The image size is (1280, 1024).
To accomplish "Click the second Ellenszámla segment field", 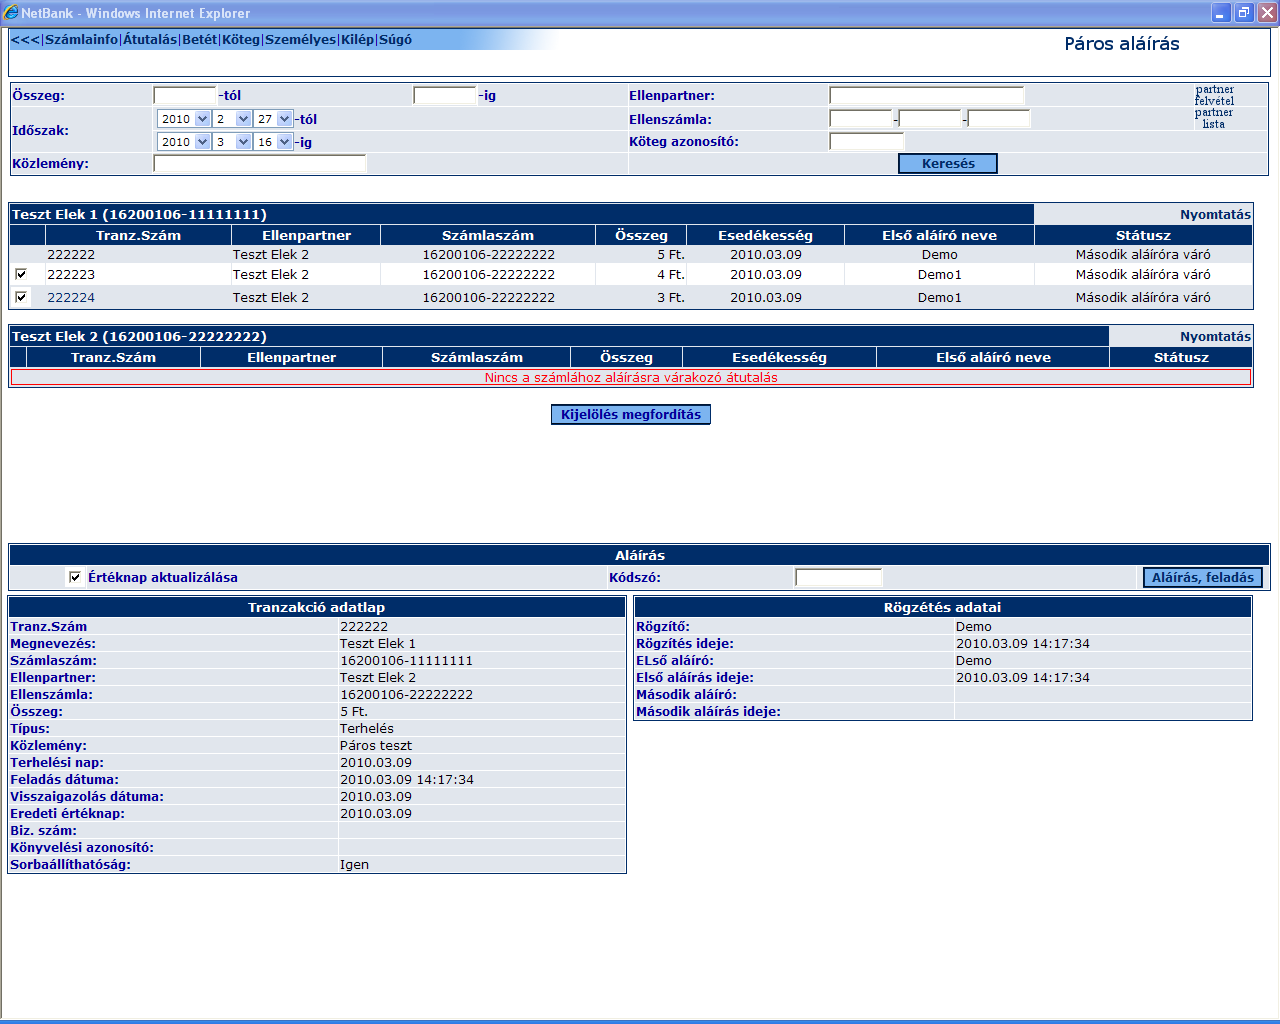I will point(930,118).
